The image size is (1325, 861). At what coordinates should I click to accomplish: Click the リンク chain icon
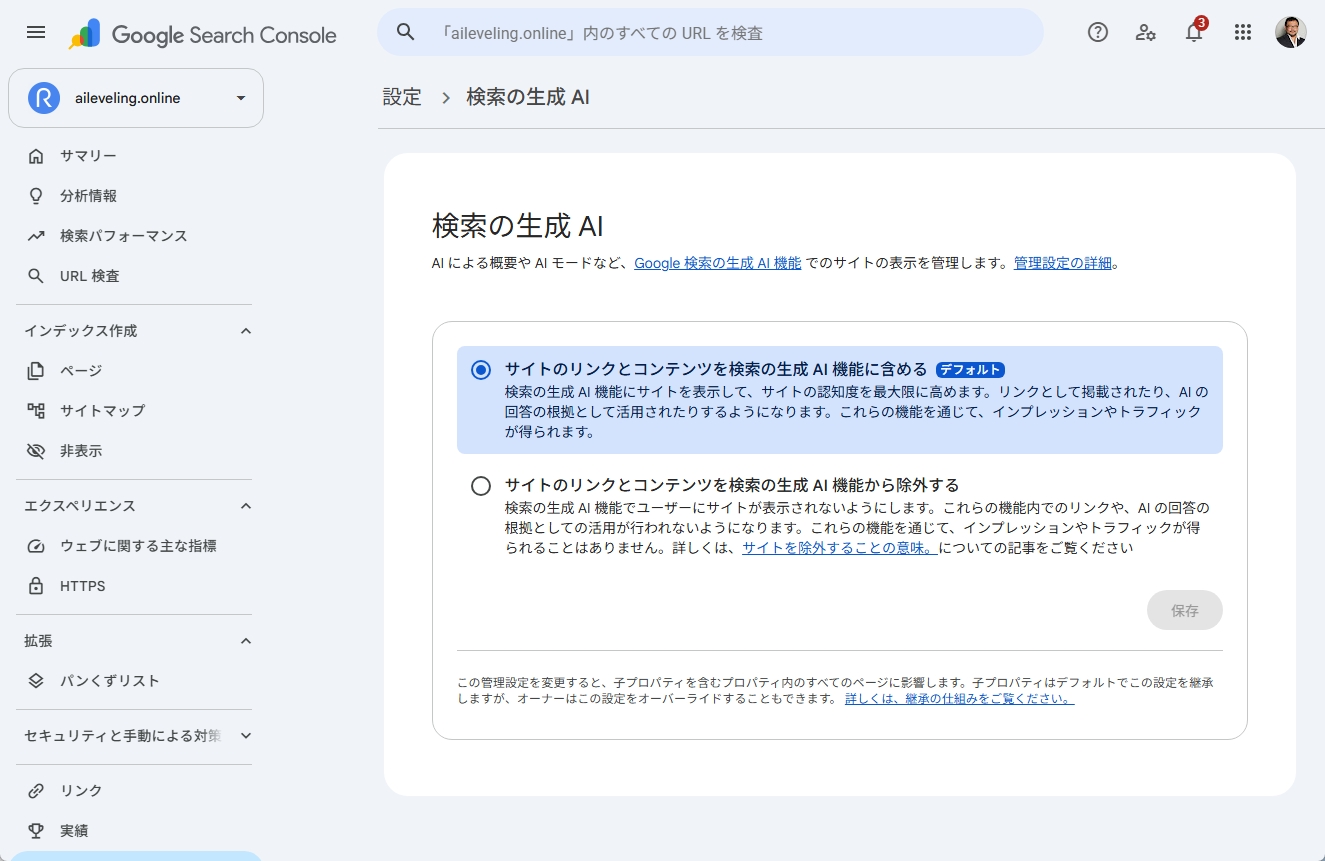pos(36,791)
